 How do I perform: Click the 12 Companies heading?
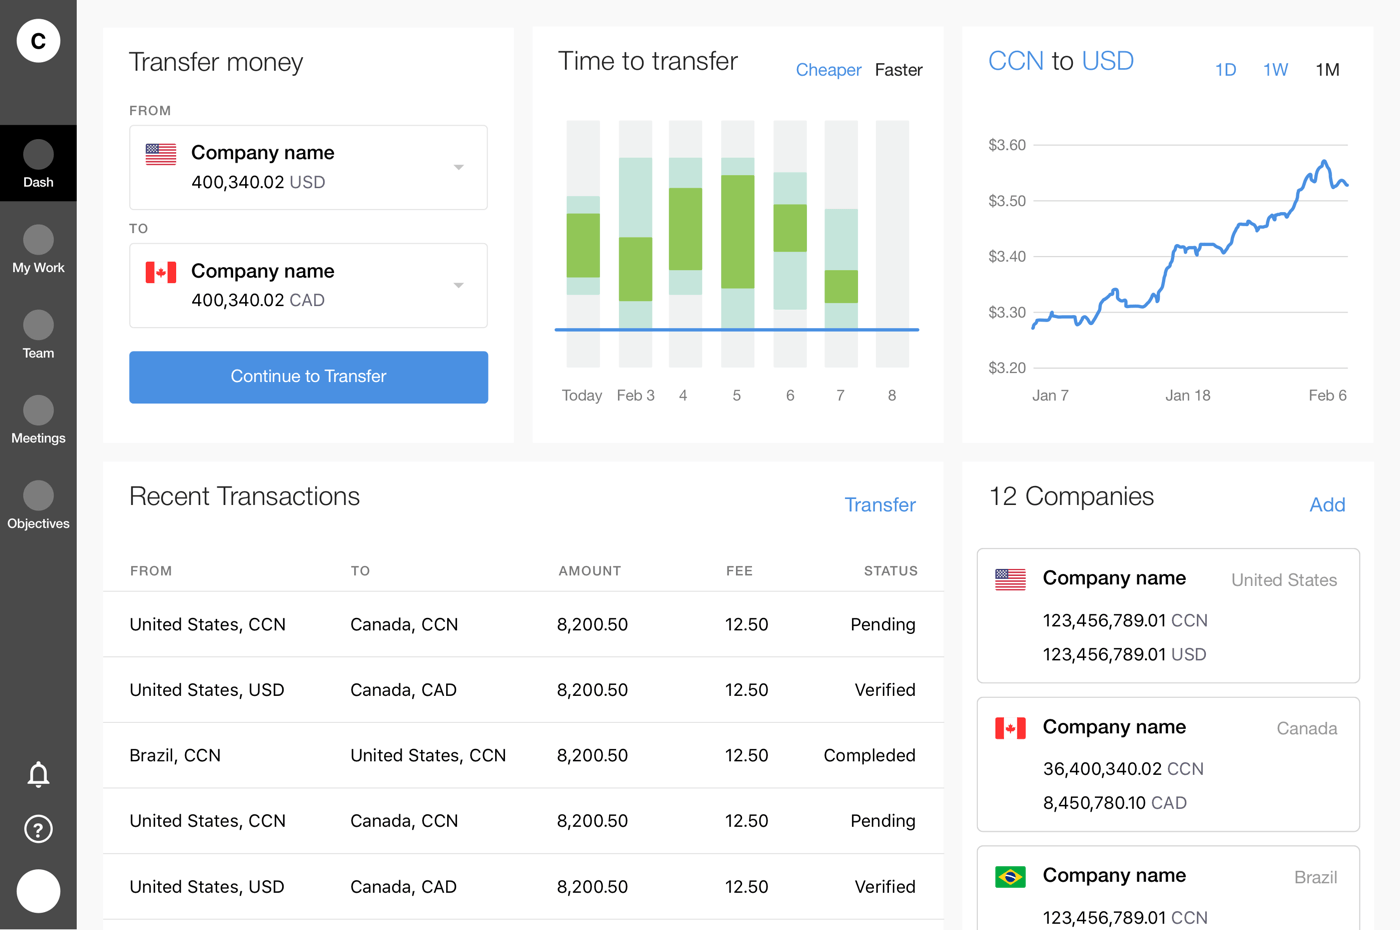click(1071, 497)
